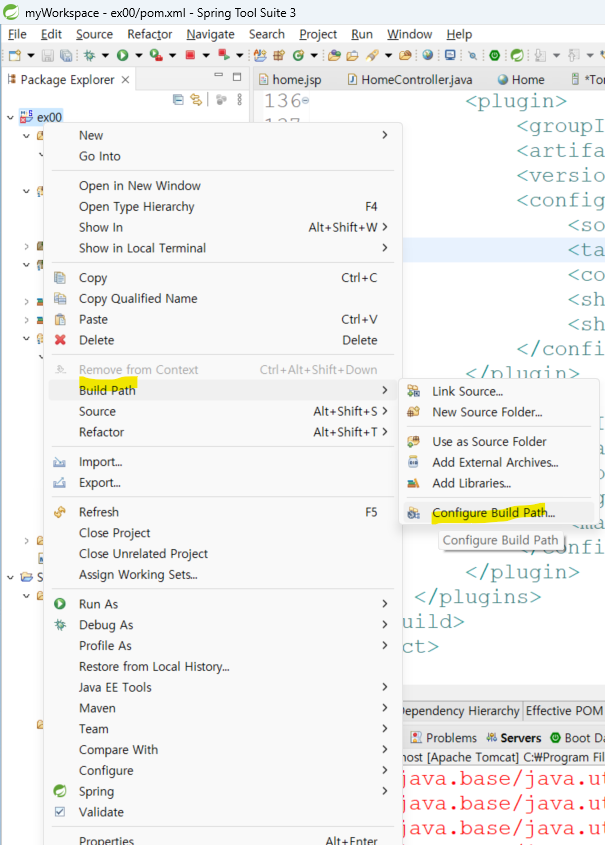Click the New file toolbar icon
This screenshot has height=845, width=605.
[x=15, y=56]
